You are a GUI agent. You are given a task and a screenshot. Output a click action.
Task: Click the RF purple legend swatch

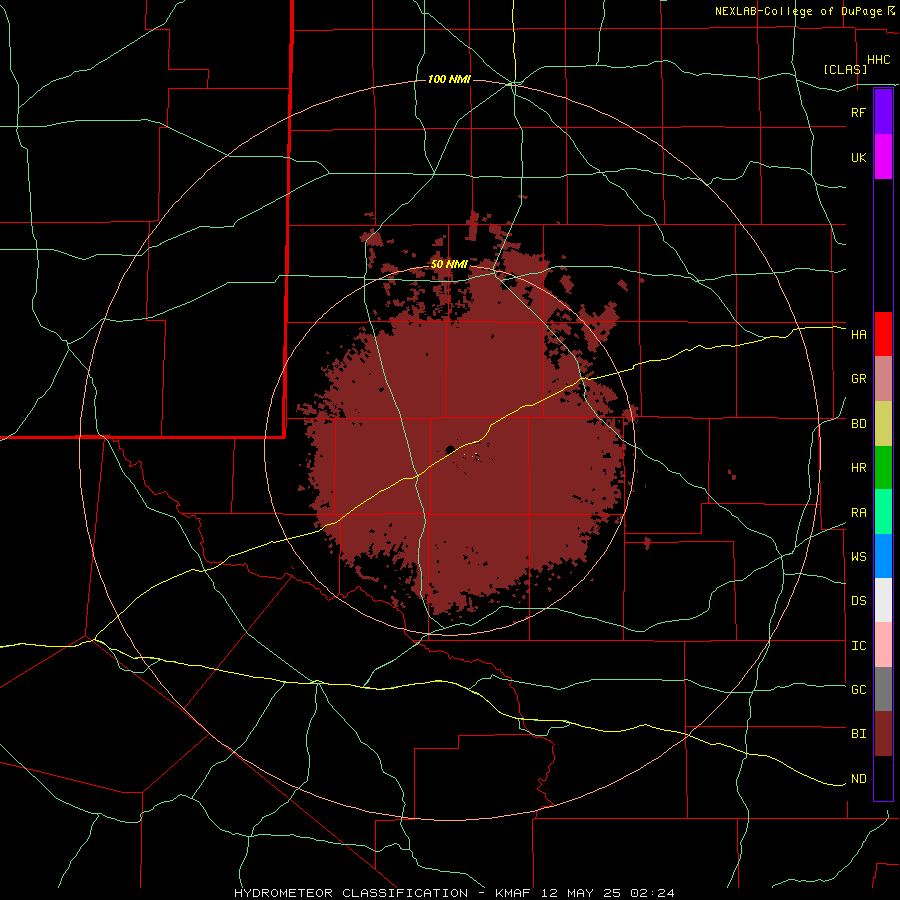click(x=883, y=112)
